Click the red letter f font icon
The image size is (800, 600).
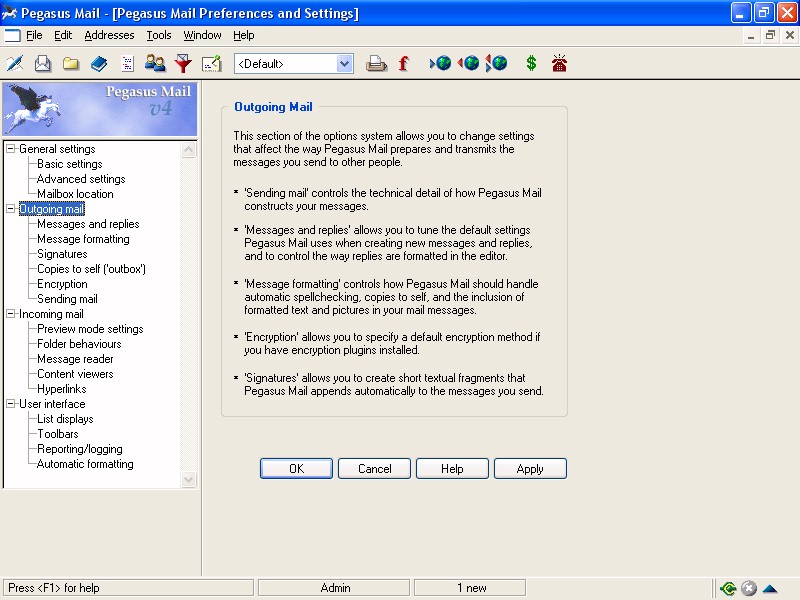[404, 64]
